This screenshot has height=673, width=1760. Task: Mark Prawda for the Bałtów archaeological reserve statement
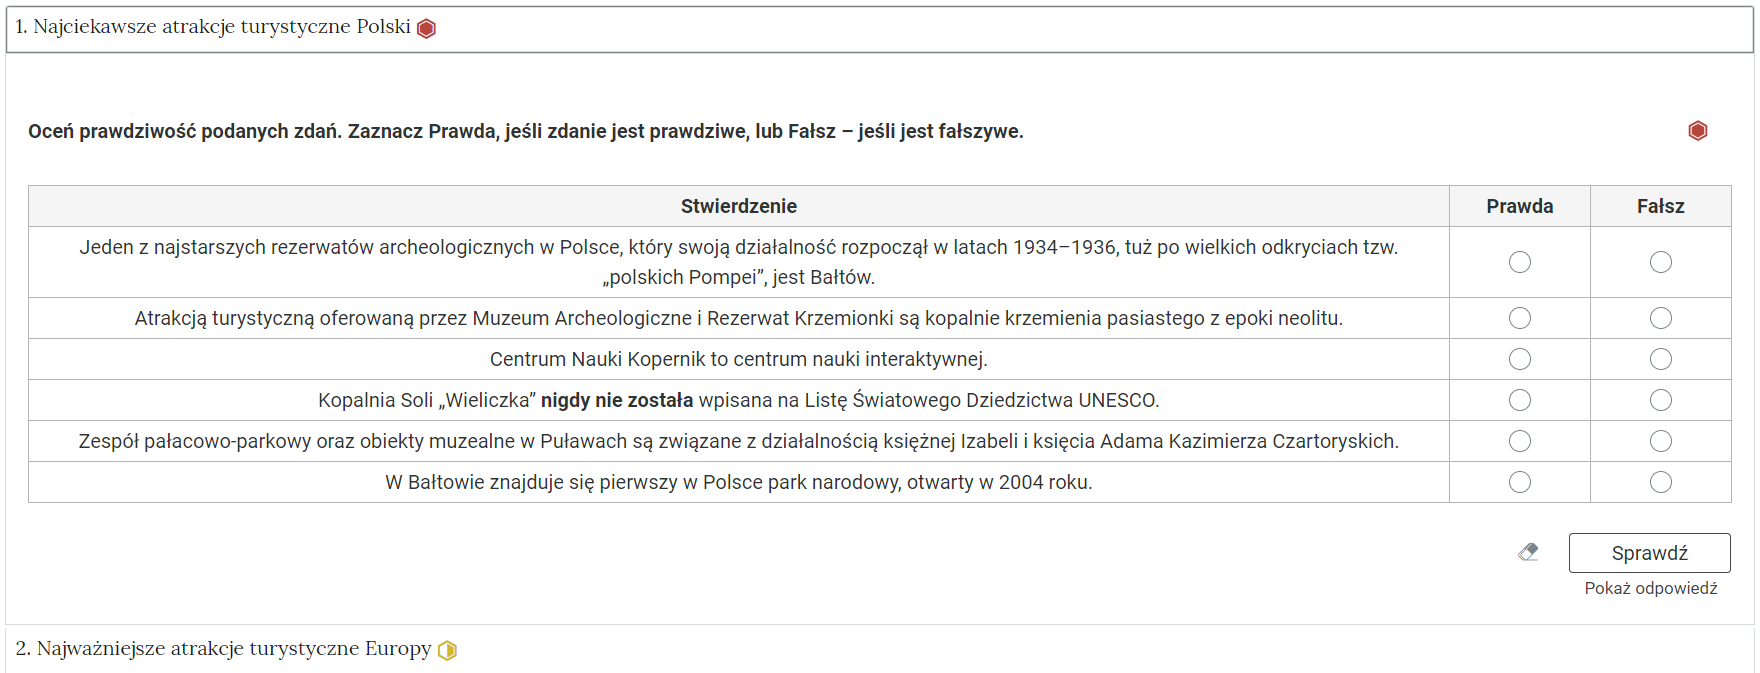coord(1519,262)
